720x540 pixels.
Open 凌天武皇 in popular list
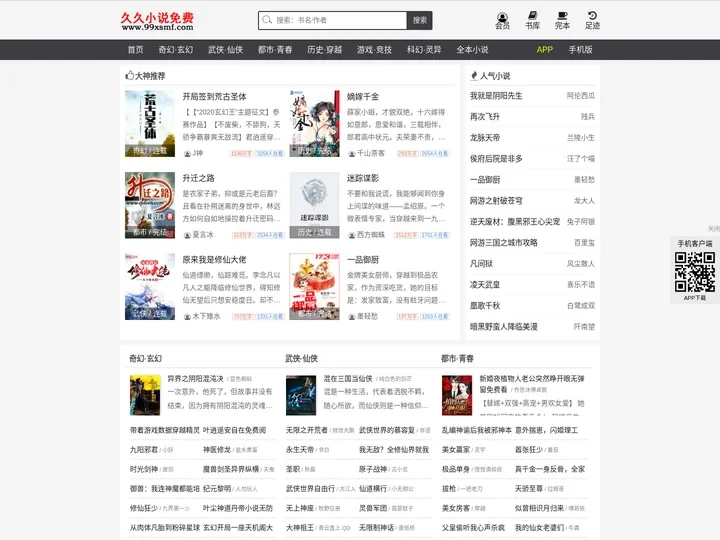(x=485, y=285)
